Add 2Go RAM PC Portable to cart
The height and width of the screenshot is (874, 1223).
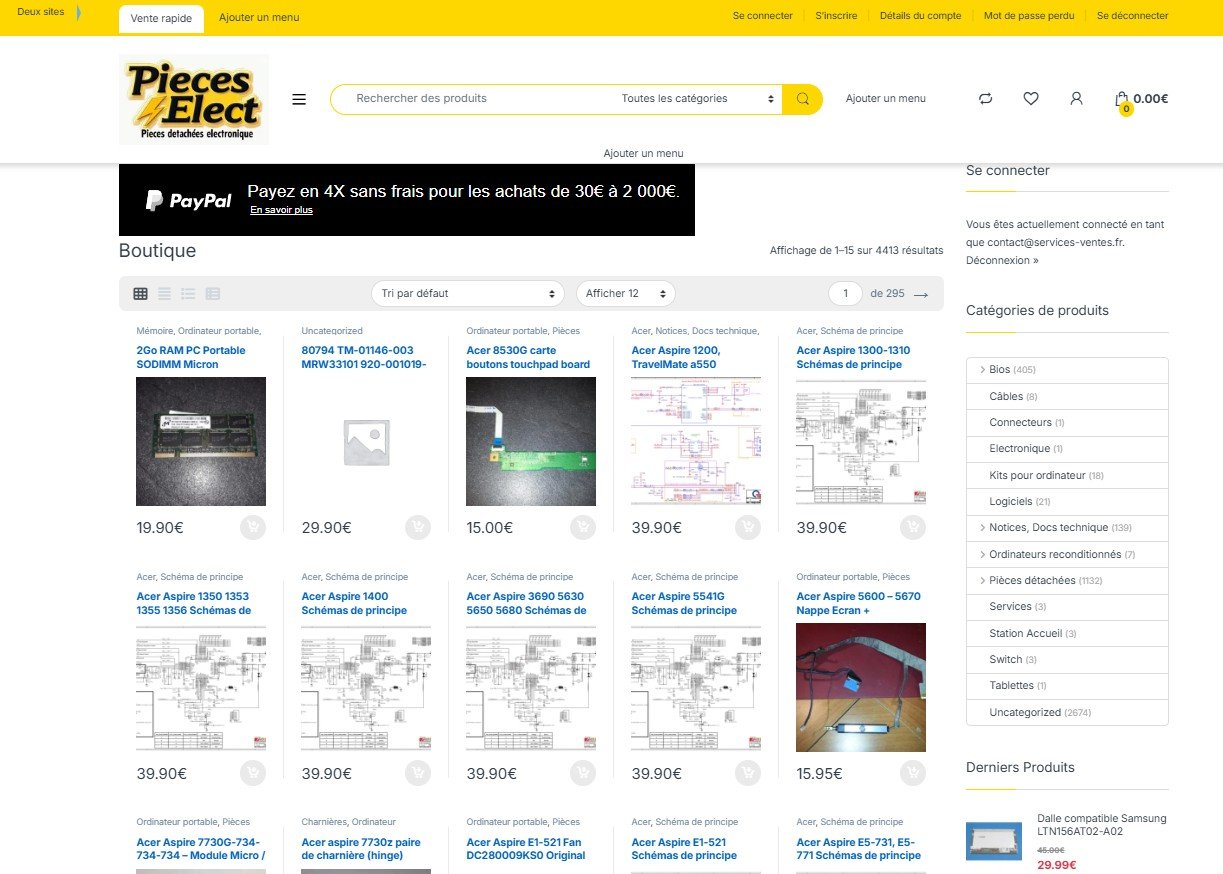(253, 527)
